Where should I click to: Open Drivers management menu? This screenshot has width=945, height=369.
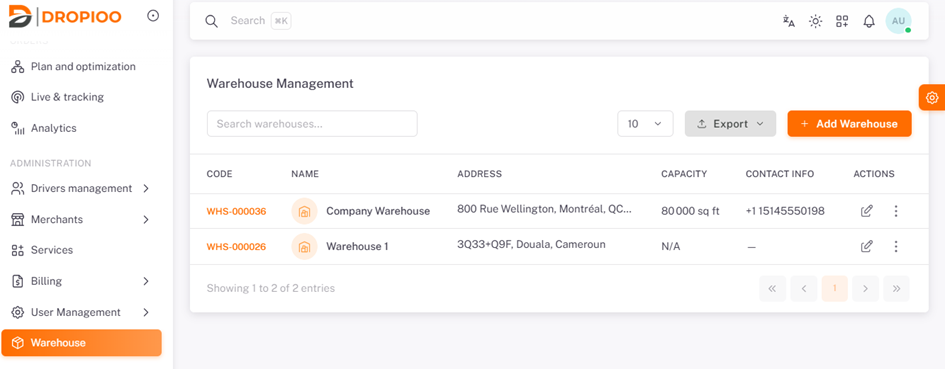(81, 188)
